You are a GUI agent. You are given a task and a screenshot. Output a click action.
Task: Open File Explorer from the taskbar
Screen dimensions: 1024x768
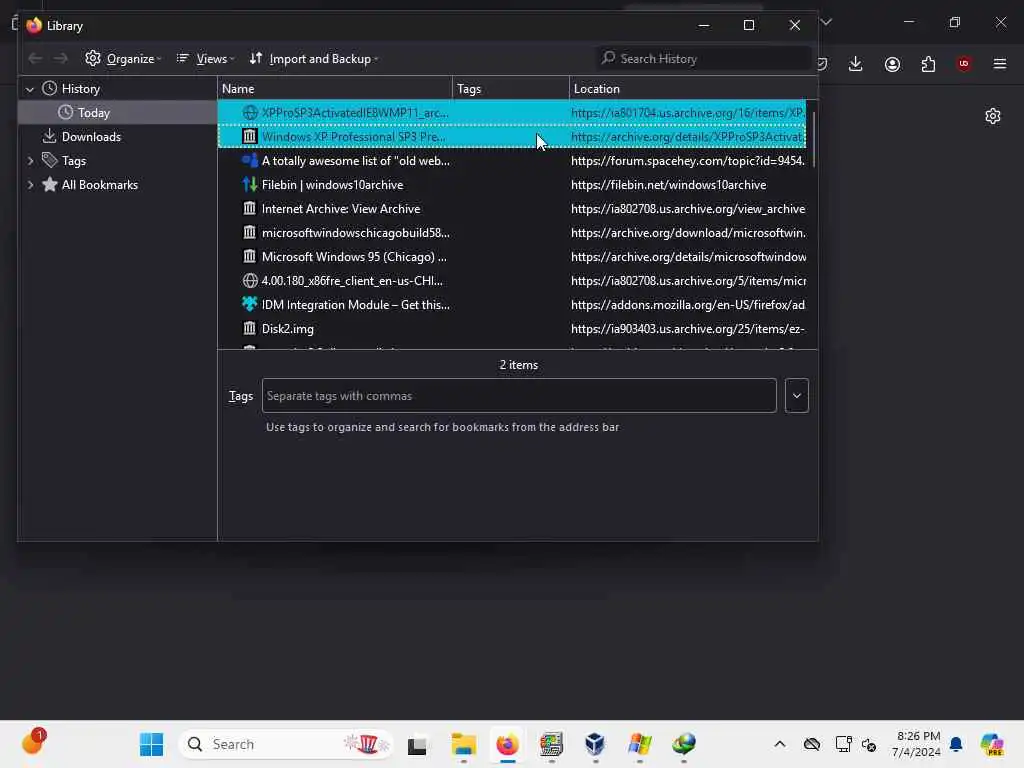click(464, 744)
